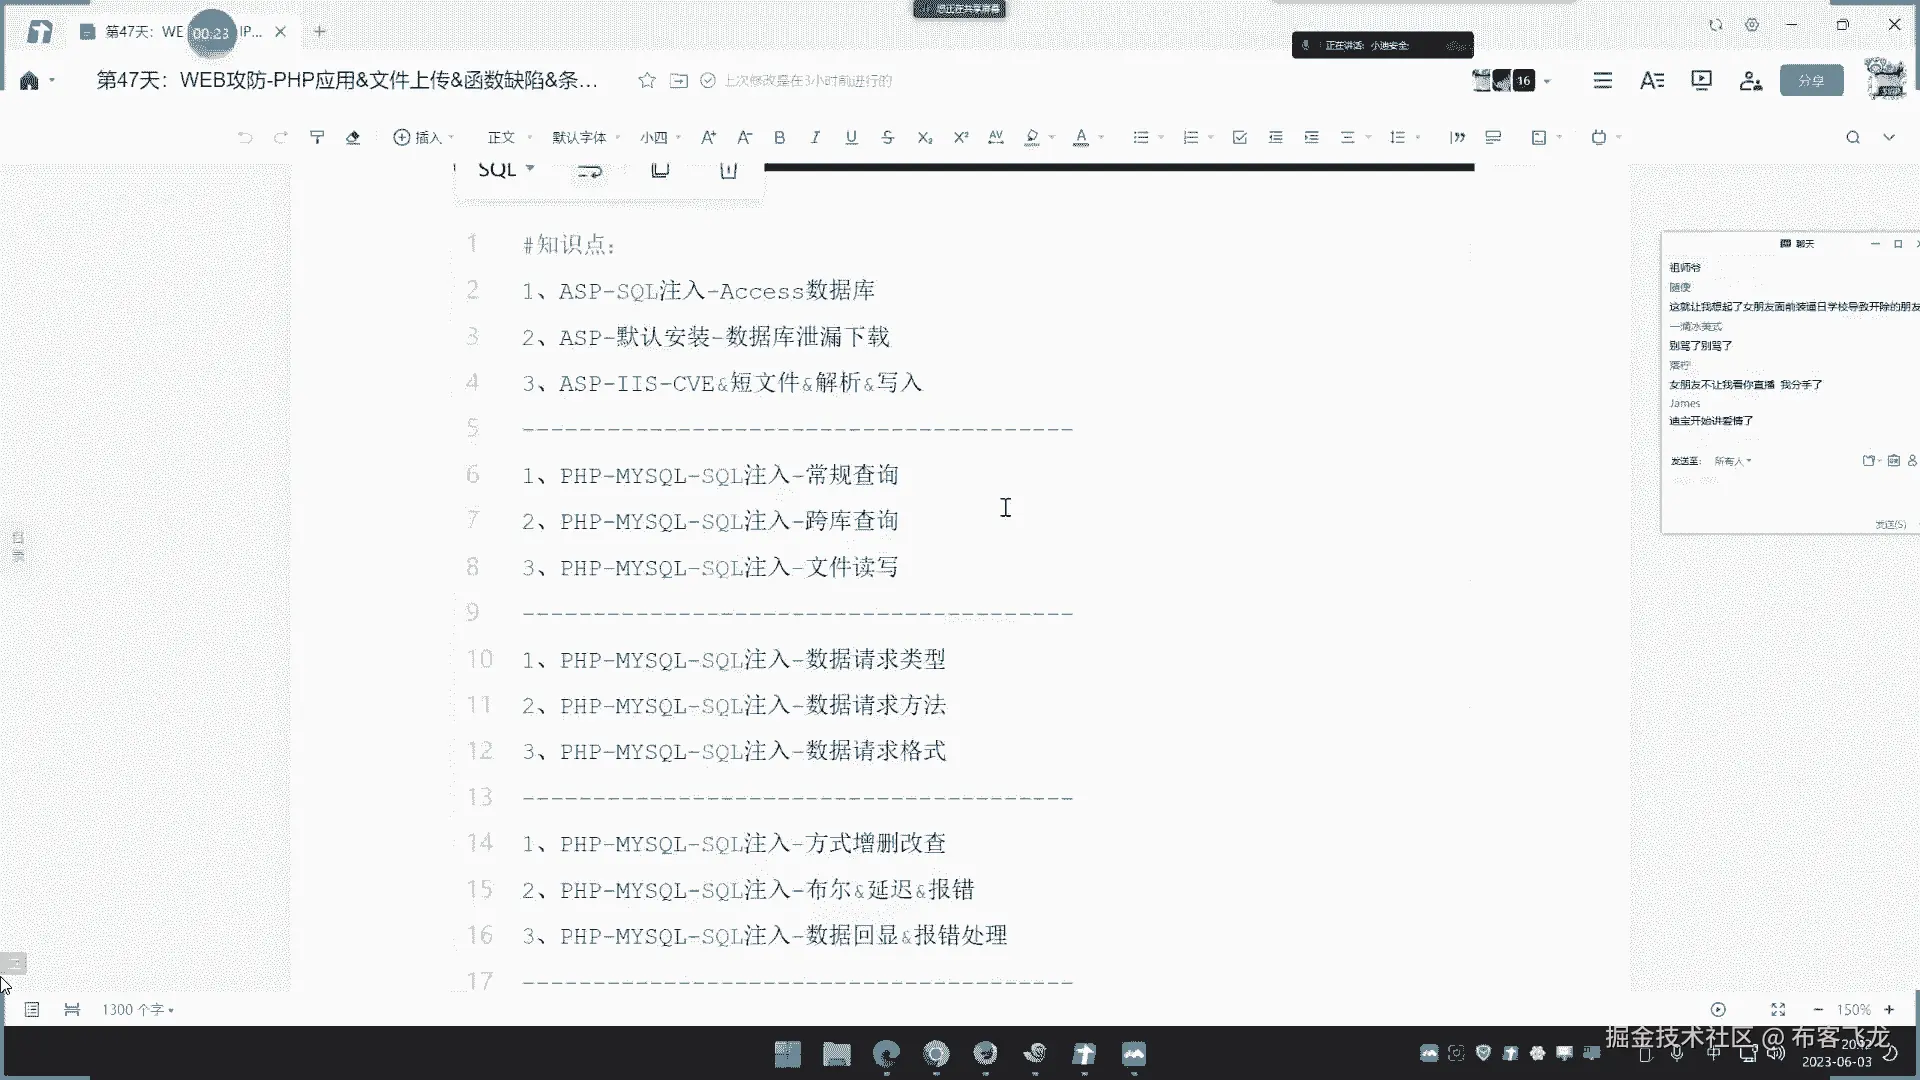Toggle bold formatting in toolbar
This screenshot has width=1920, height=1080.
[779, 137]
